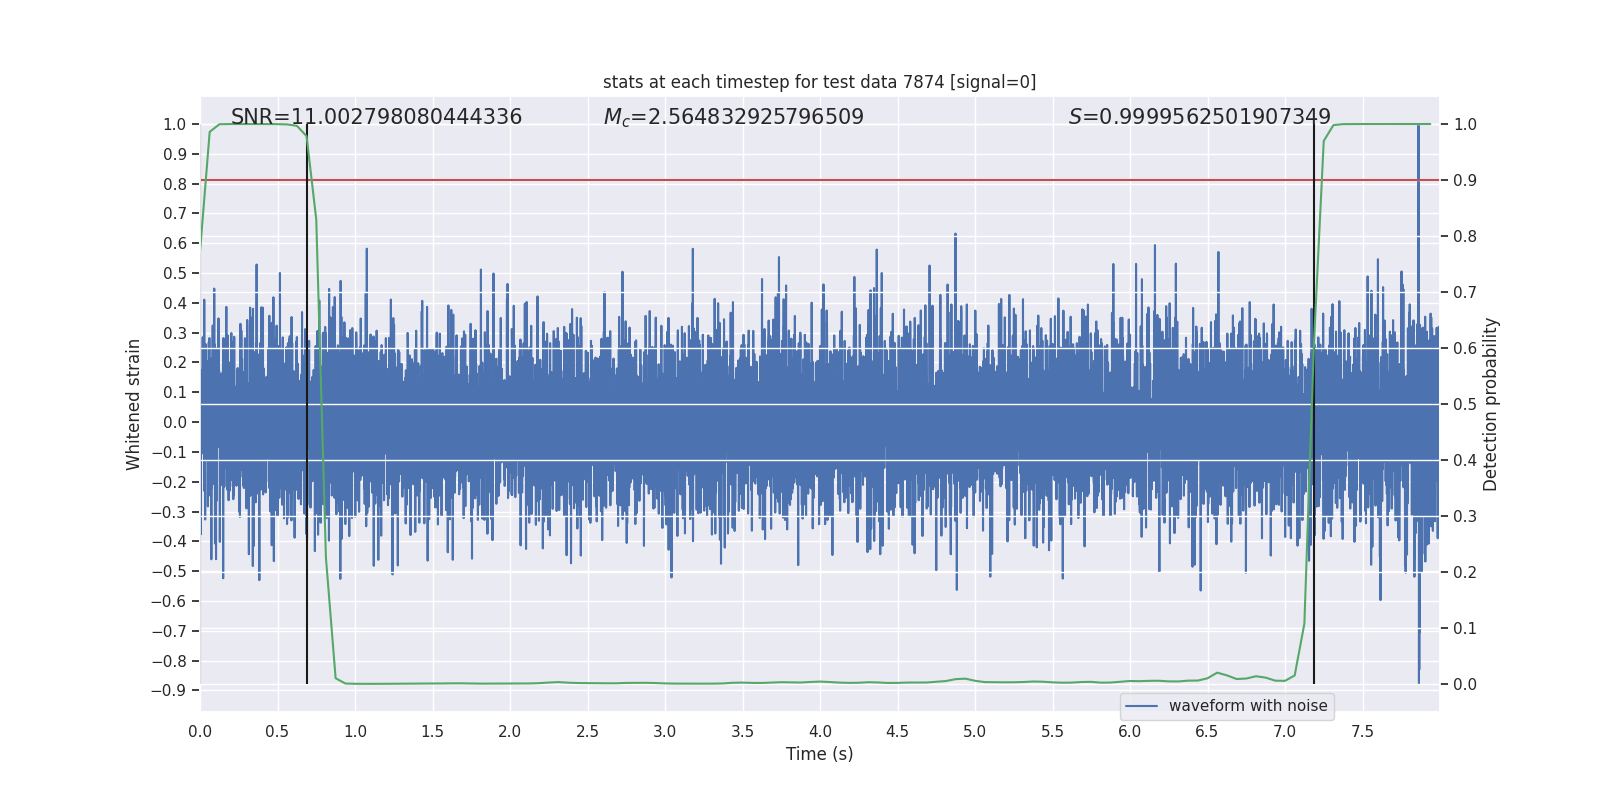This screenshot has width=1600, height=800.
Task: Click the first black vertical marker line
Action: (x=307, y=404)
